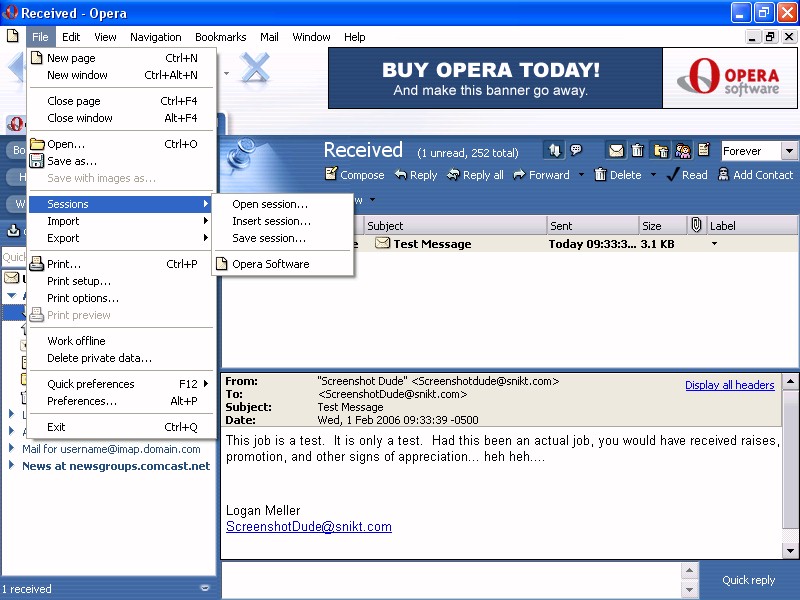Image resolution: width=800 pixels, height=600 pixels.
Task: Click Reply all in the mail toolbar
Action: pyautogui.click(x=475, y=175)
